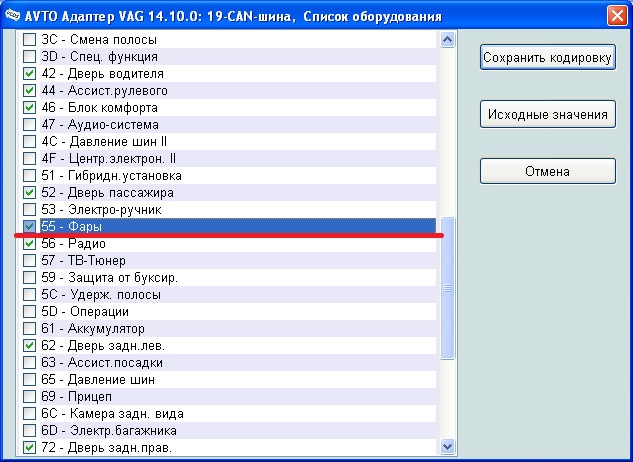Screen dimensions: 633x462
Task: Uncheck 44 - Ассист.рулевого checkbox
Action: [29, 90]
